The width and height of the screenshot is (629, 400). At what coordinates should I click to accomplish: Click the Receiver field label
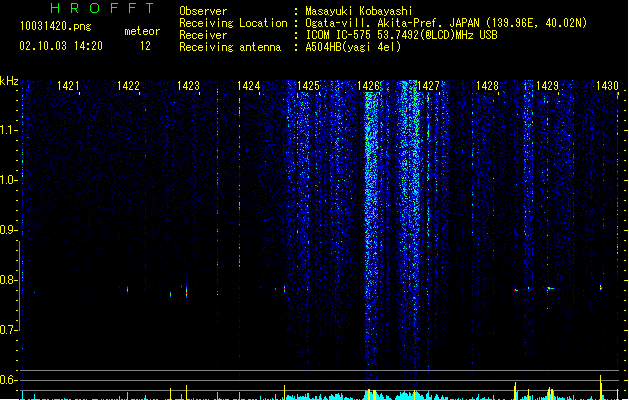tap(203, 35)
